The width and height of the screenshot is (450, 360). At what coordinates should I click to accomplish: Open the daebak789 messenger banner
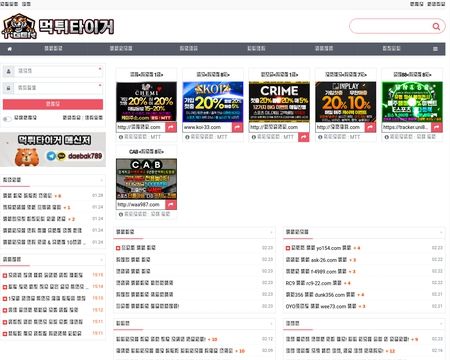pos(53,149)
